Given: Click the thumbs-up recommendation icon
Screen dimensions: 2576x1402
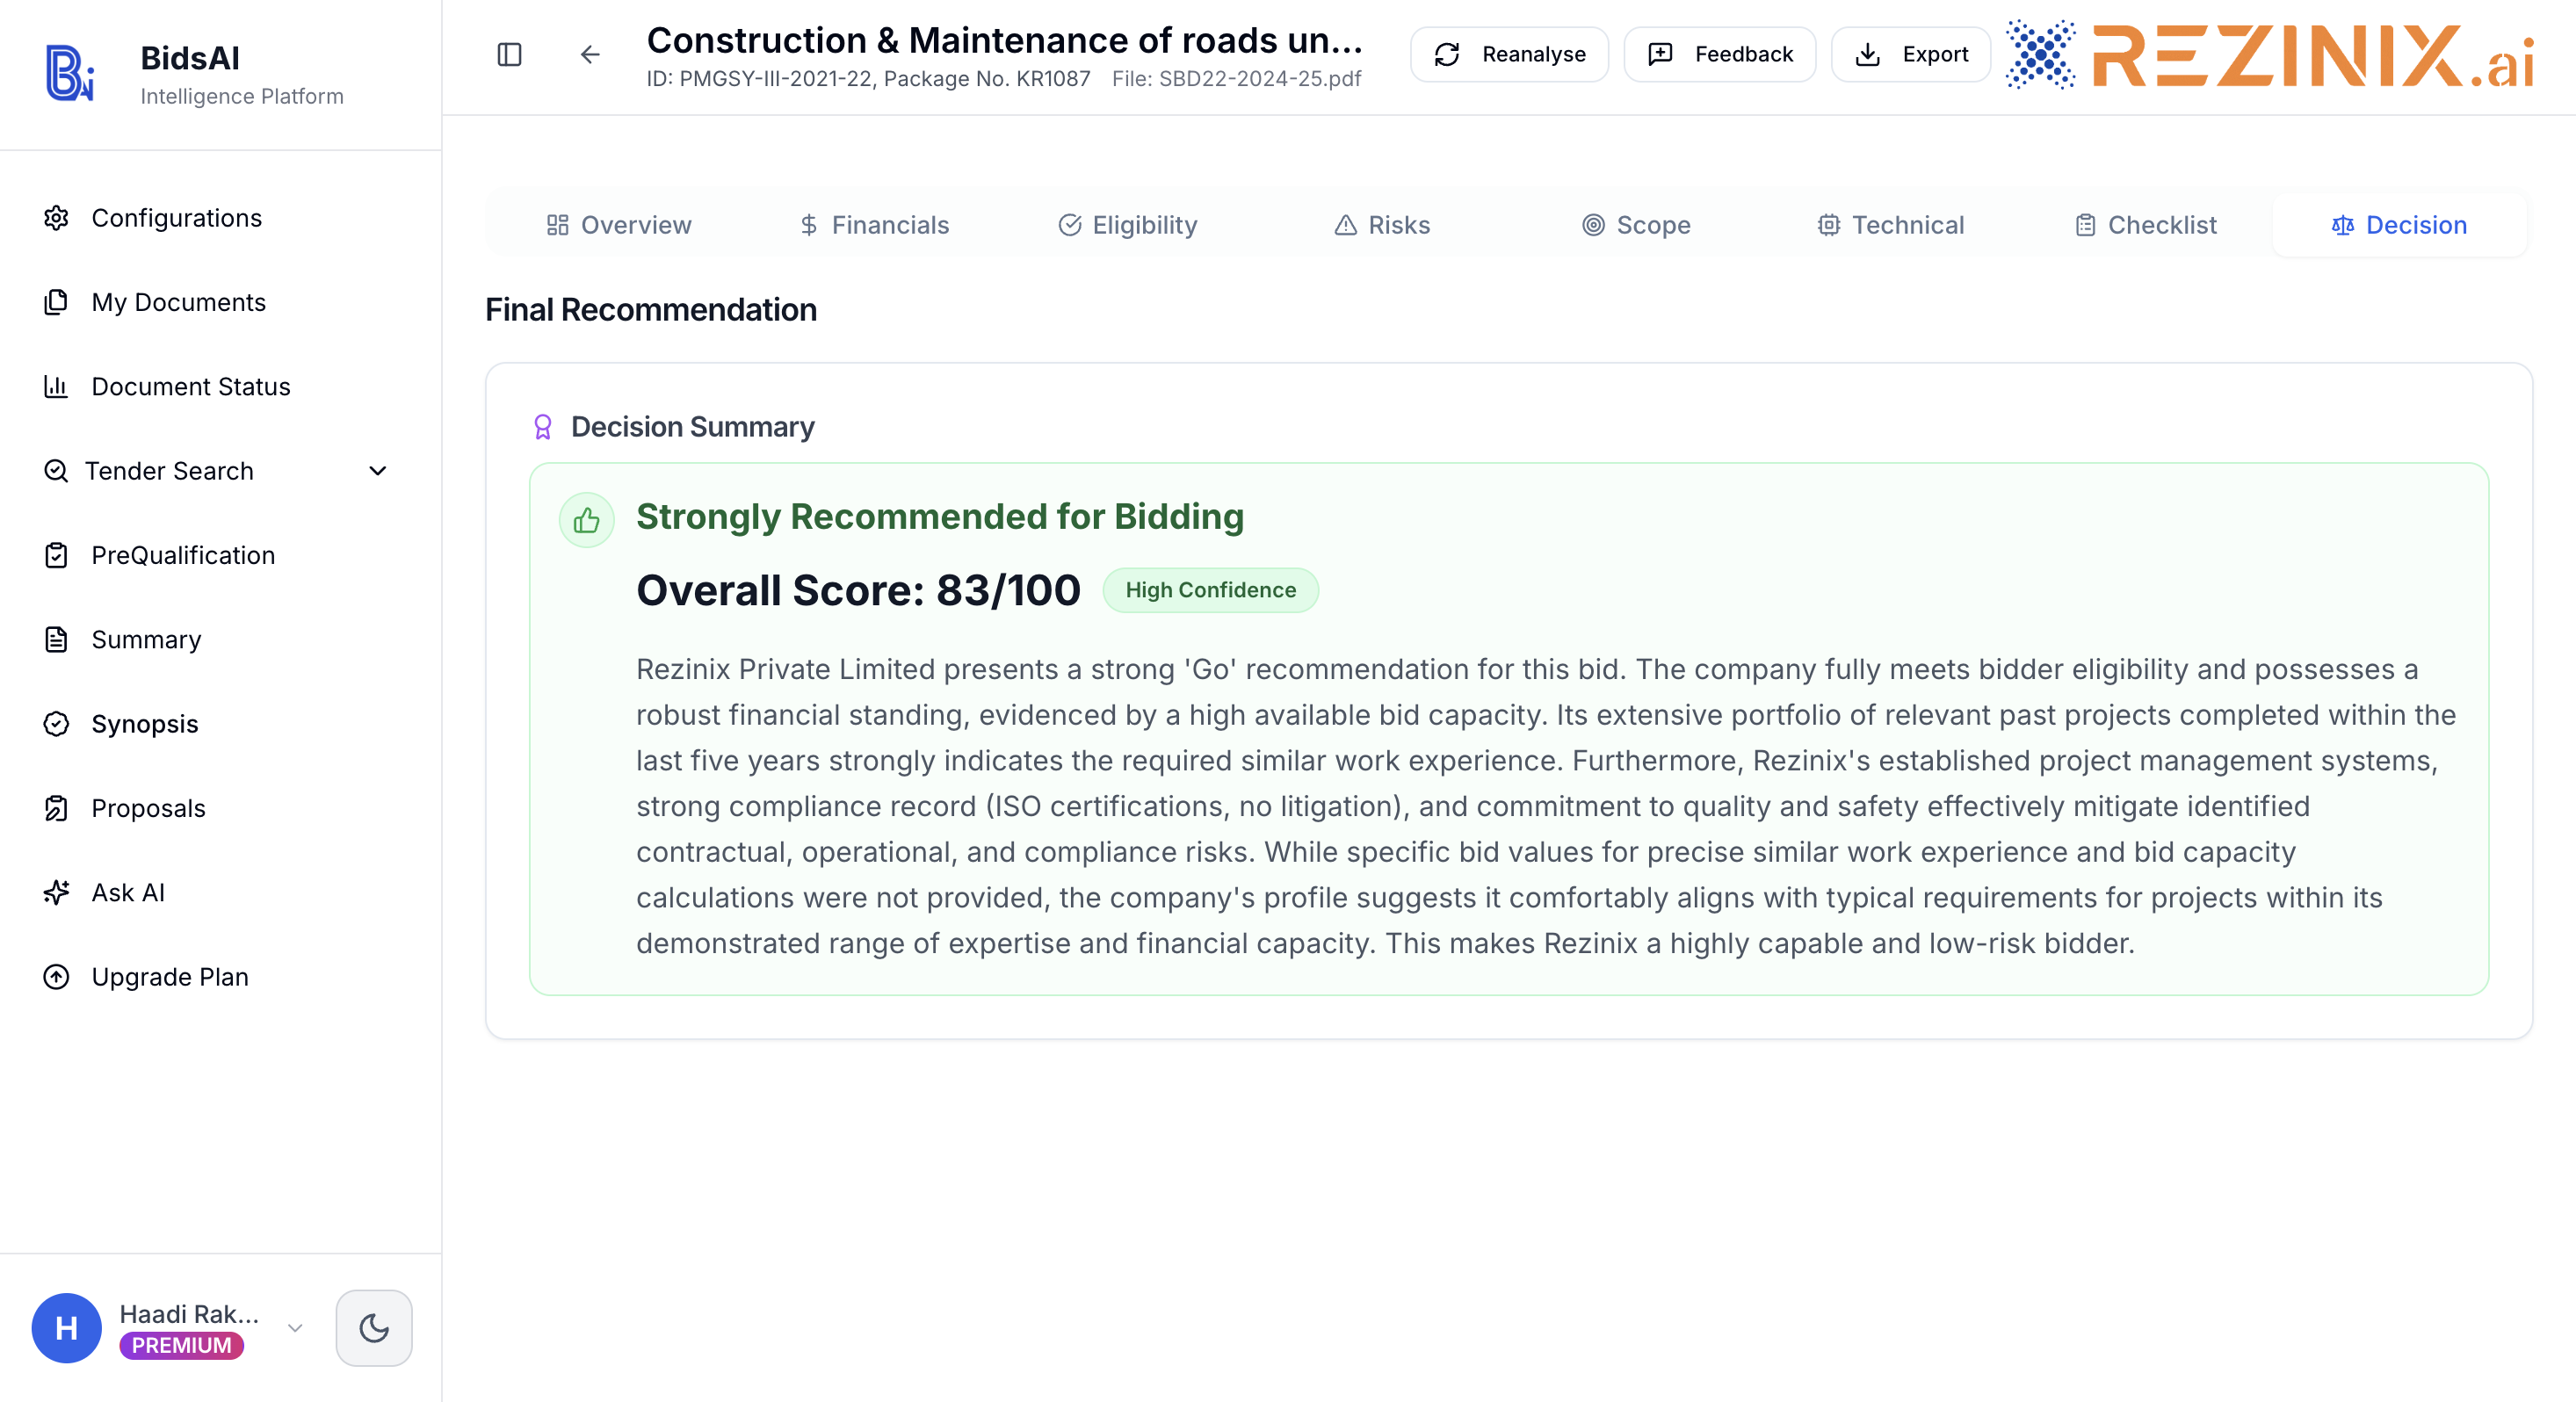Looking at the screenshot, I should [x=587, y=520].
